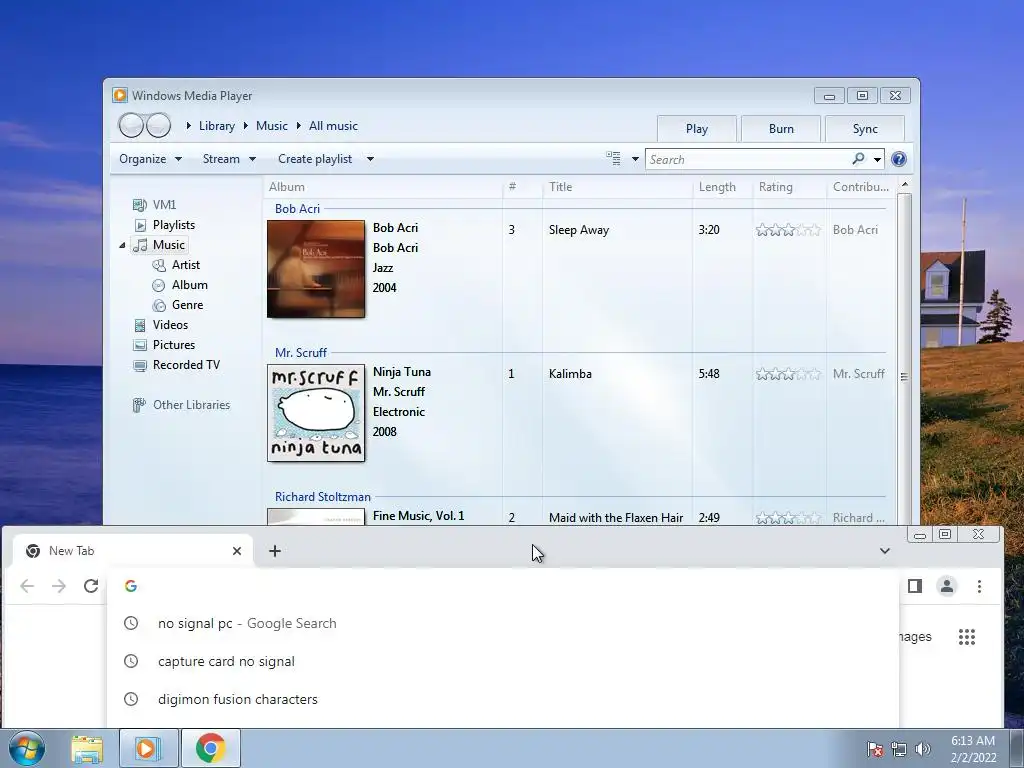Select Maid with the Flaxen Hair track
The width and height of the screenshot is (1024, 768).
(x=616, y=518)
